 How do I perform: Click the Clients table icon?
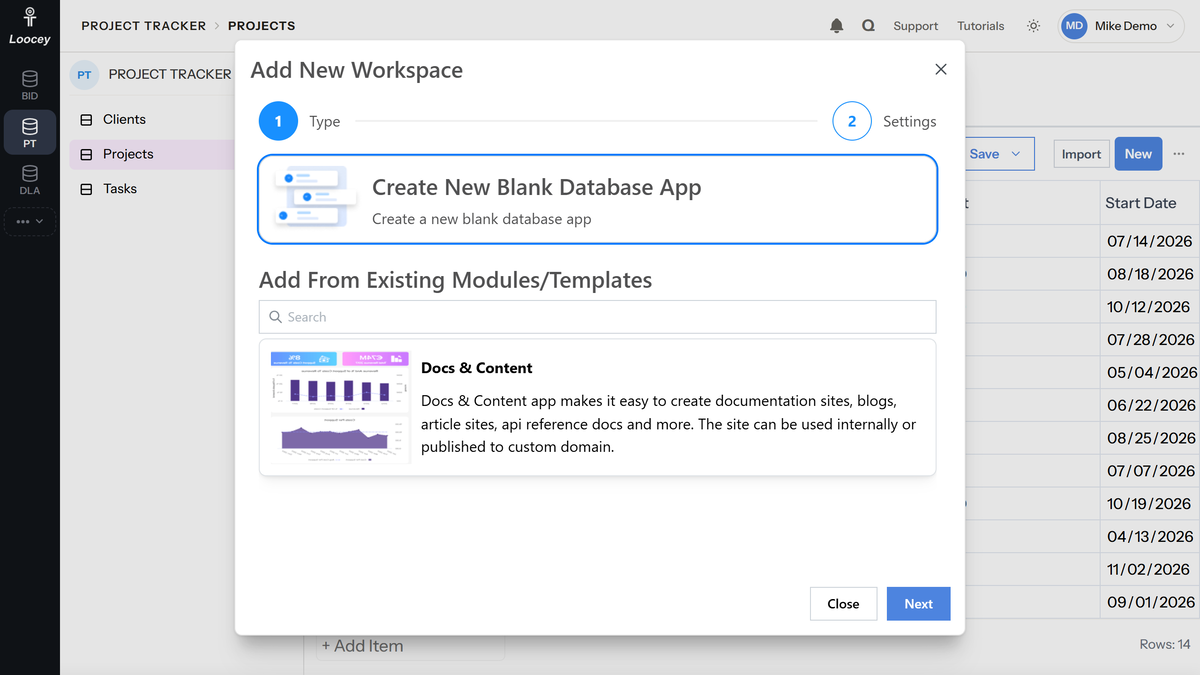pyautogui.click(x=86, y=119)
